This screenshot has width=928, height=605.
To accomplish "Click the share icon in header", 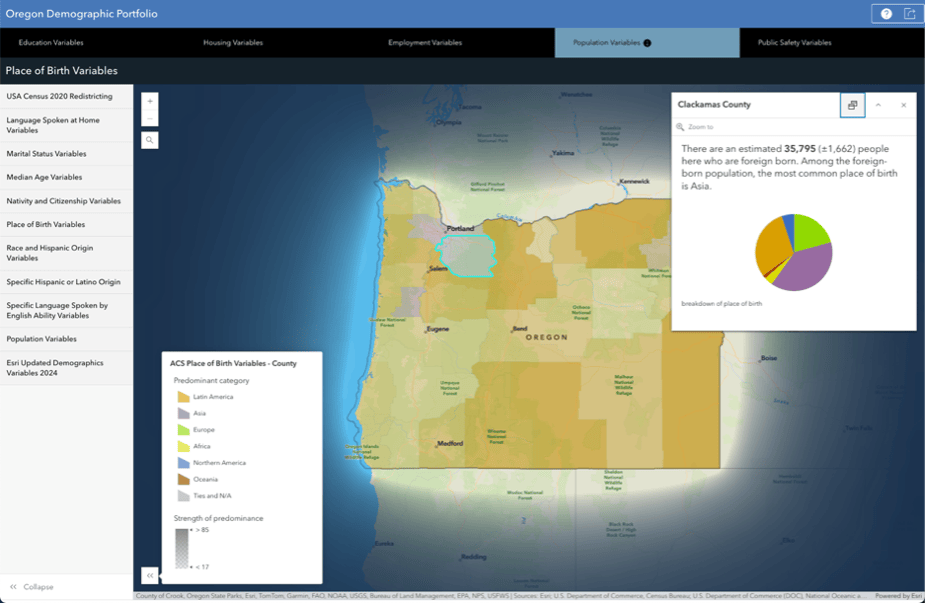I will tap(911, 14).
